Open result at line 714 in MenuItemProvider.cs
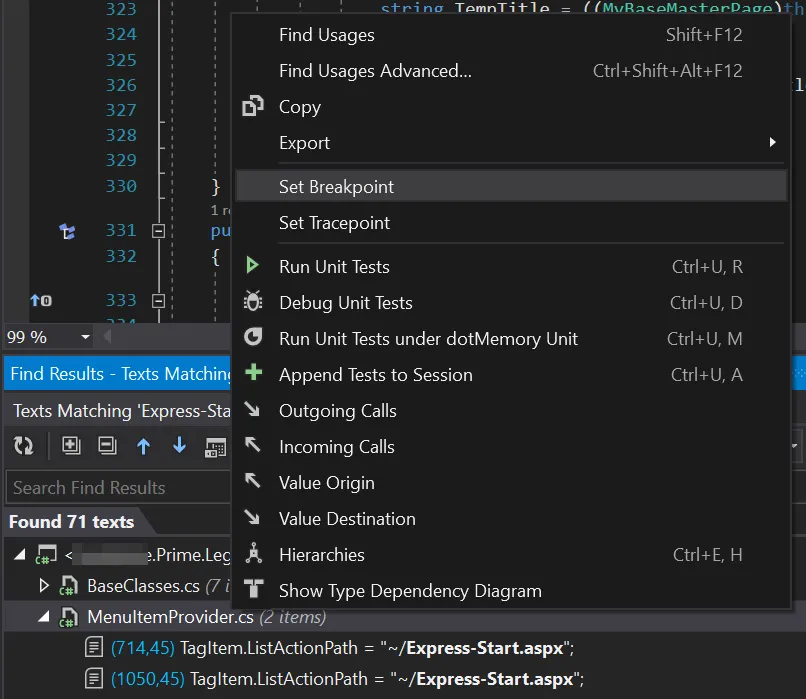The image size is (806, 699). pyautogui.click(x=340, y=648)
